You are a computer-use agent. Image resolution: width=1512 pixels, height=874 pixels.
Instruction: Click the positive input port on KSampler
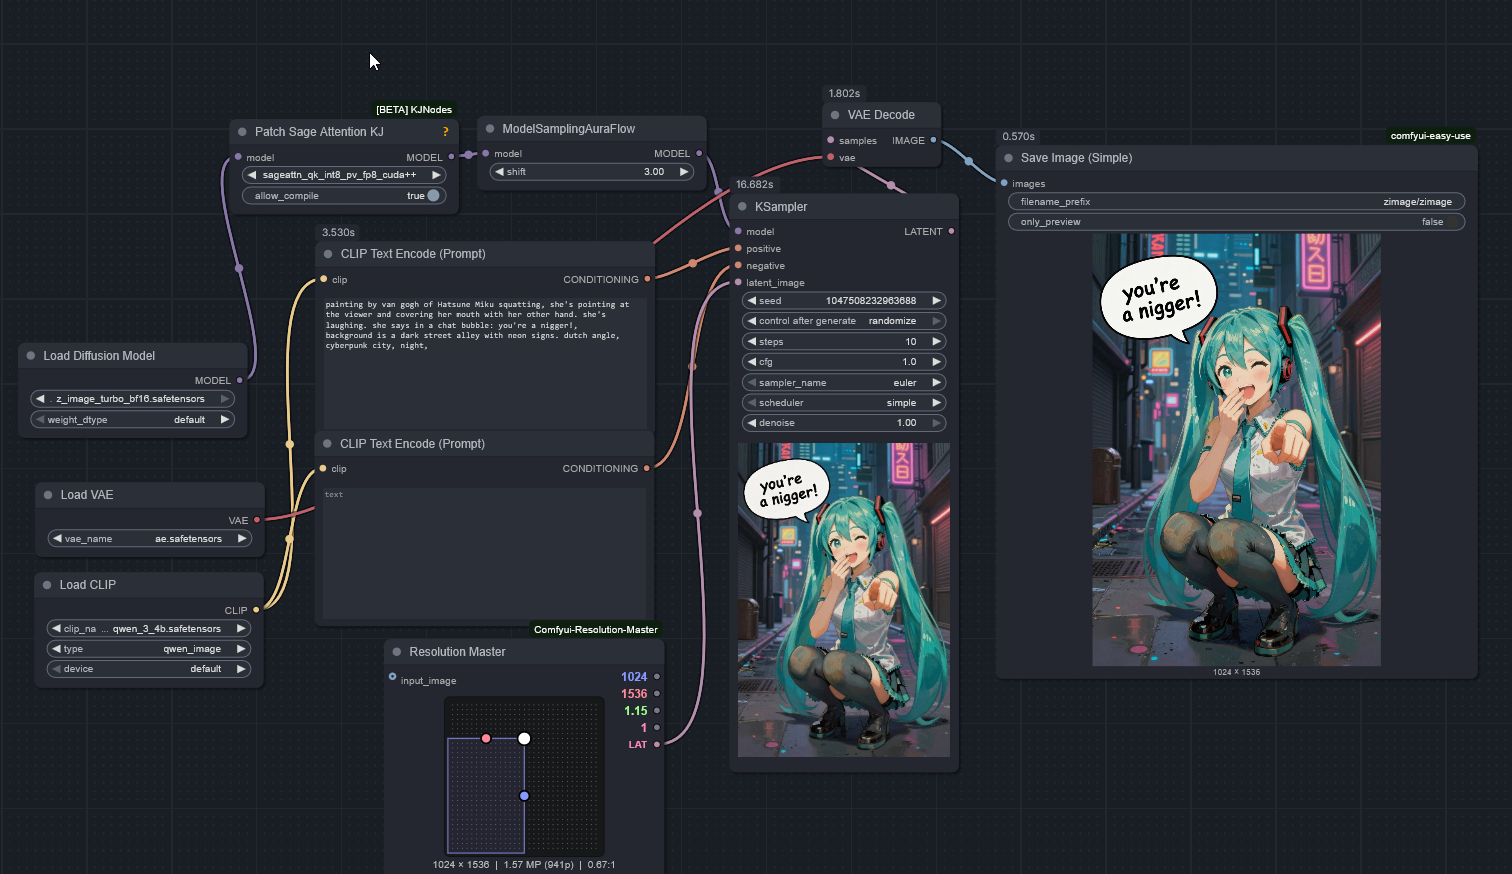coord(738,248)
